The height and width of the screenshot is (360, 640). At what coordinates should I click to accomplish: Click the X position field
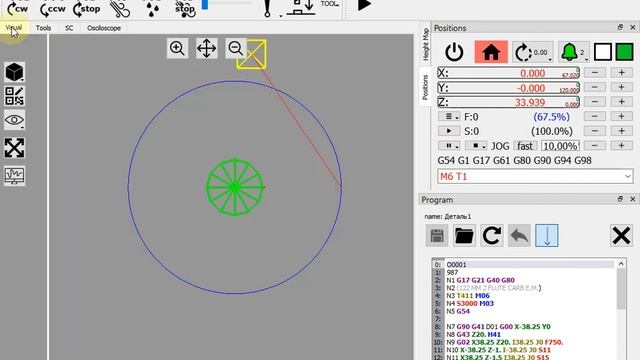(508, 73)
